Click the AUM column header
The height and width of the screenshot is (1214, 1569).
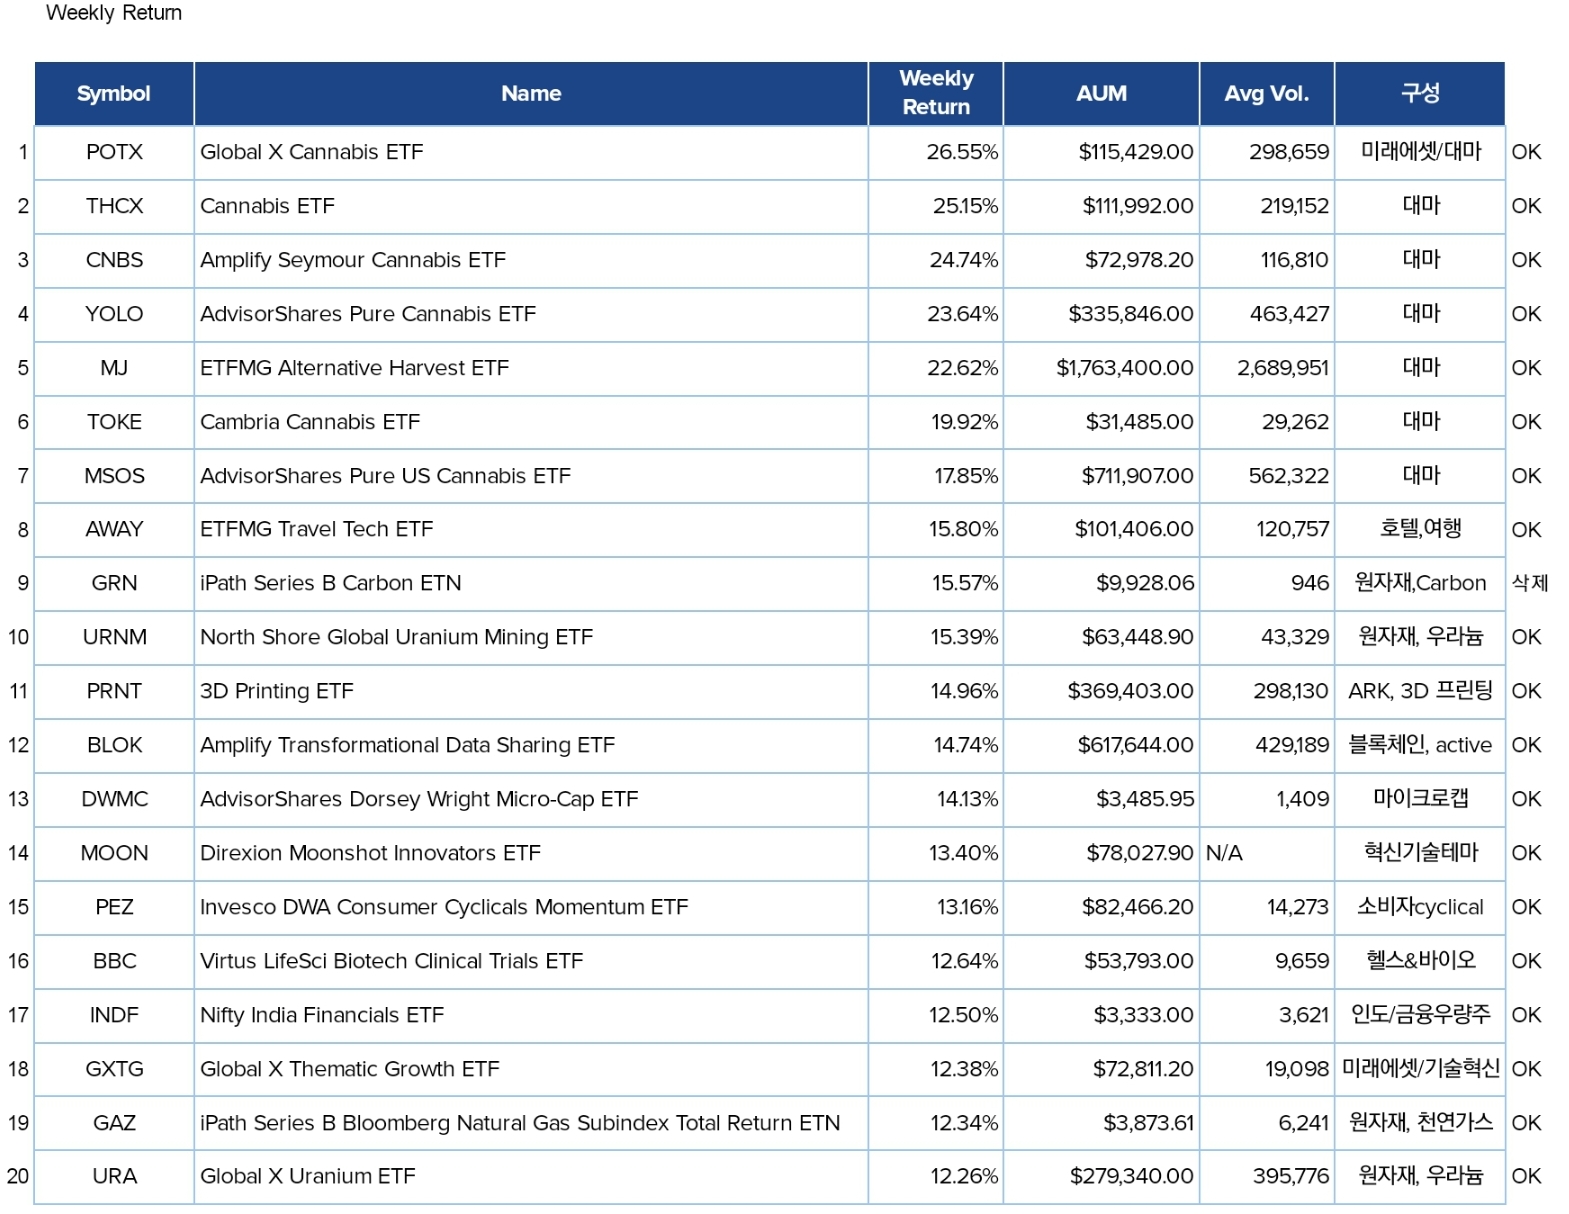tap(1101, 93)
